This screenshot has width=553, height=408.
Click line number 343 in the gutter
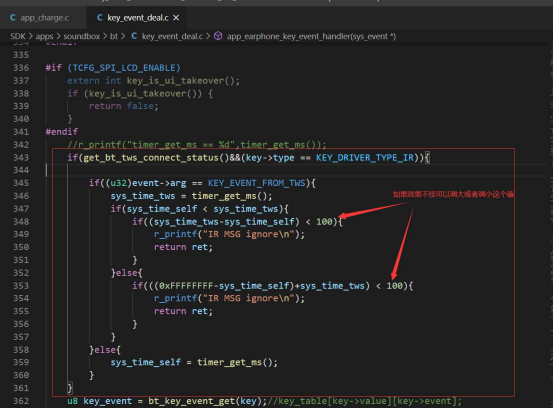tap(21, 157)
